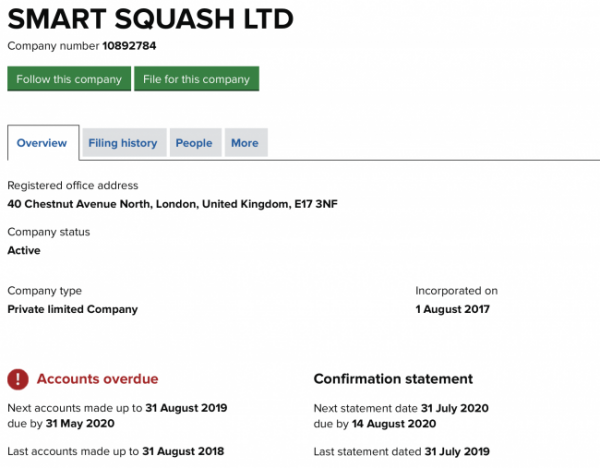Open the More tab
The width and height of the screenshot is (600, 468).
pyautogui.click(x=245, y=143)
